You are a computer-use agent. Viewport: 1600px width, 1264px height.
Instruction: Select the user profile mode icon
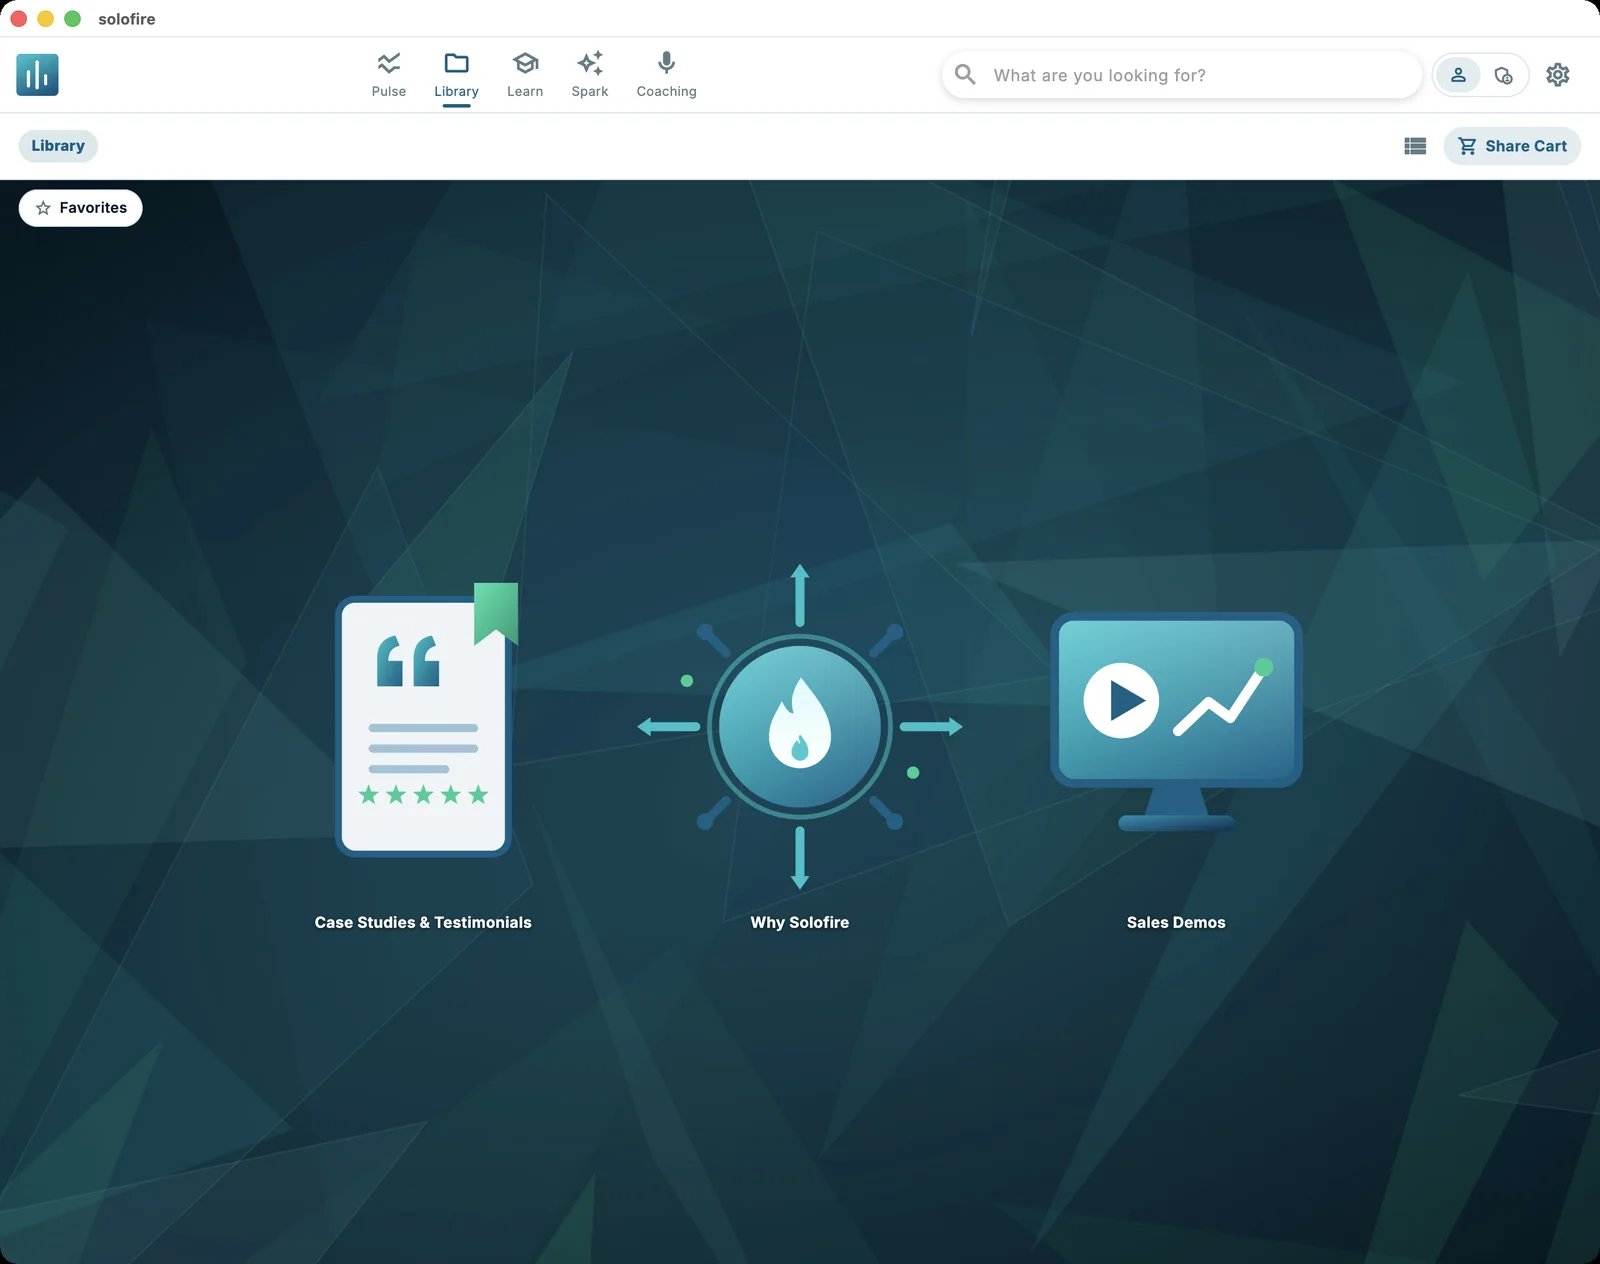[x=1458, y=75]
